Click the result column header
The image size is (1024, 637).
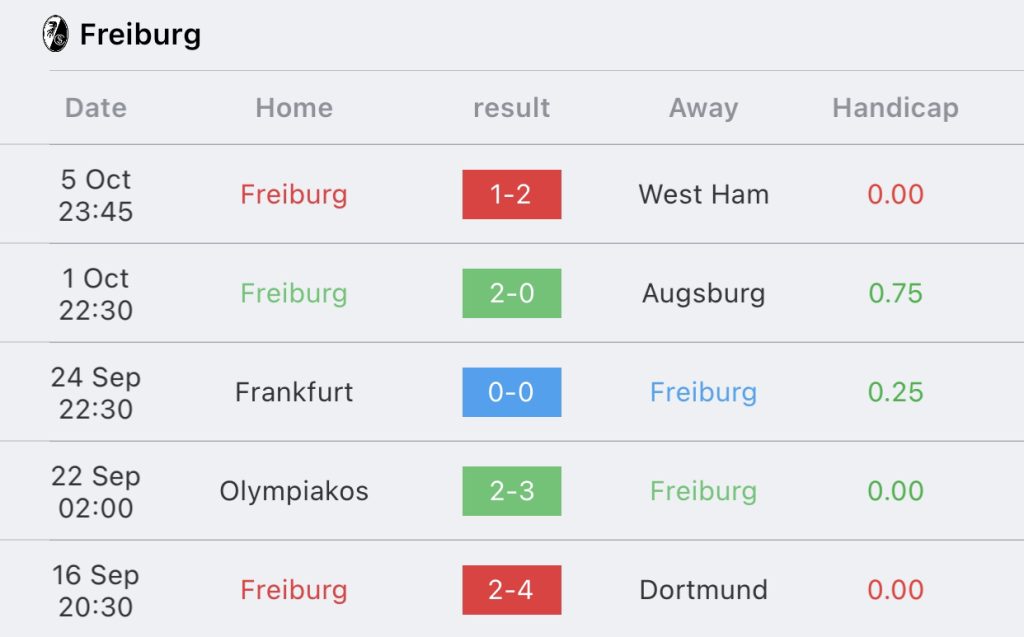point(511,108)
